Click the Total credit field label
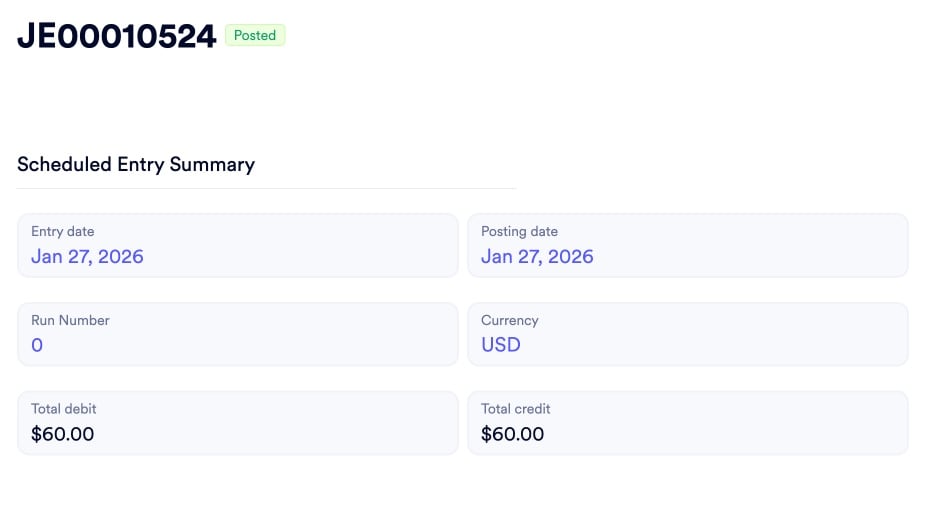The image size is (925, 522). coord(516,409)
